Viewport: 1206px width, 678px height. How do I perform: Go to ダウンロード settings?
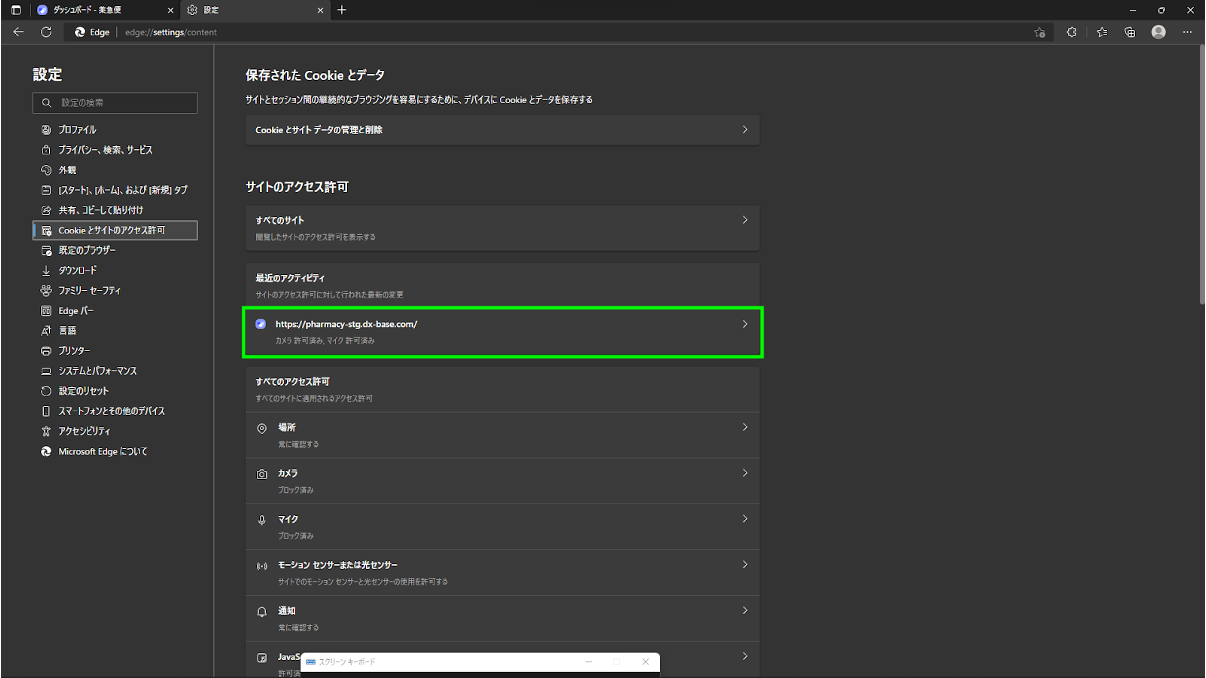point(77,270)
